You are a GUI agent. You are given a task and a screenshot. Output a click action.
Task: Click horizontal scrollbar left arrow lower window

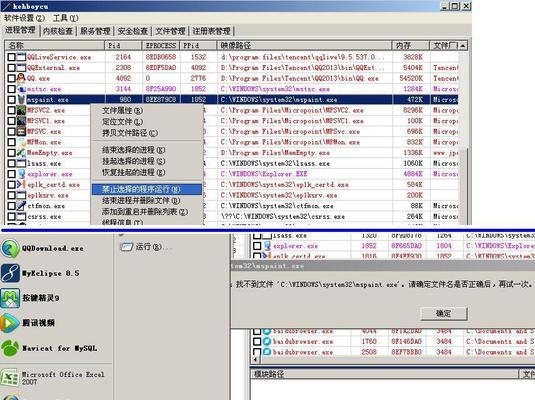pyautogui.click(x=256, y=360)
